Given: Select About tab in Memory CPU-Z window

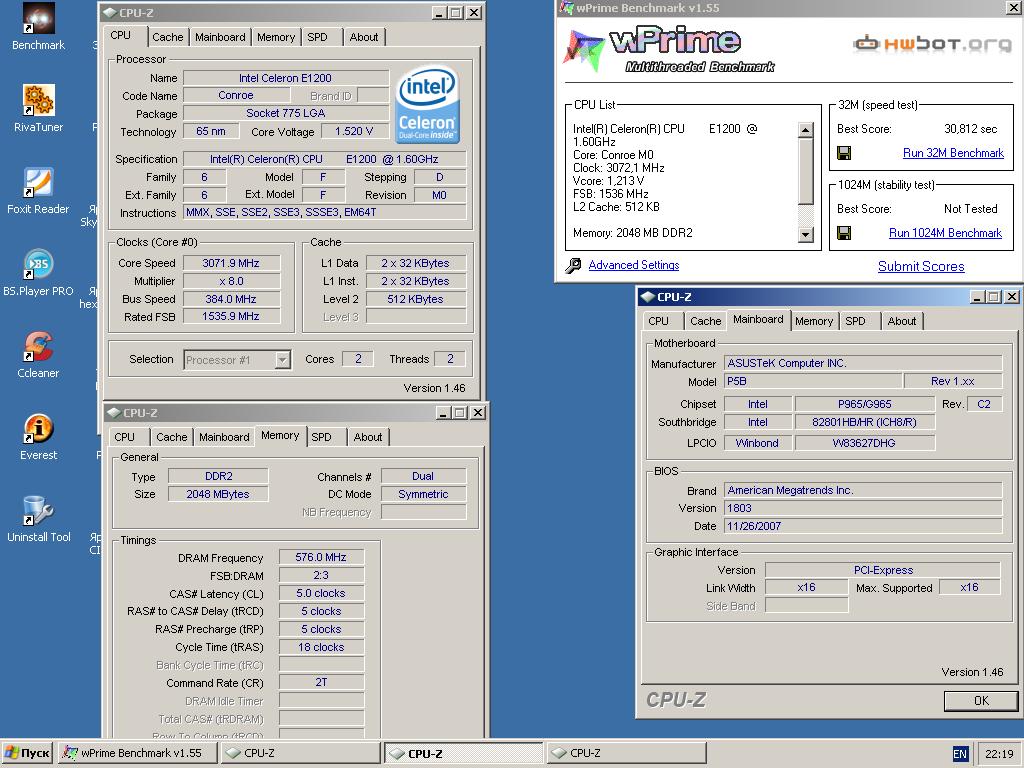Looking at the screenshot, I should coord(368,437).
